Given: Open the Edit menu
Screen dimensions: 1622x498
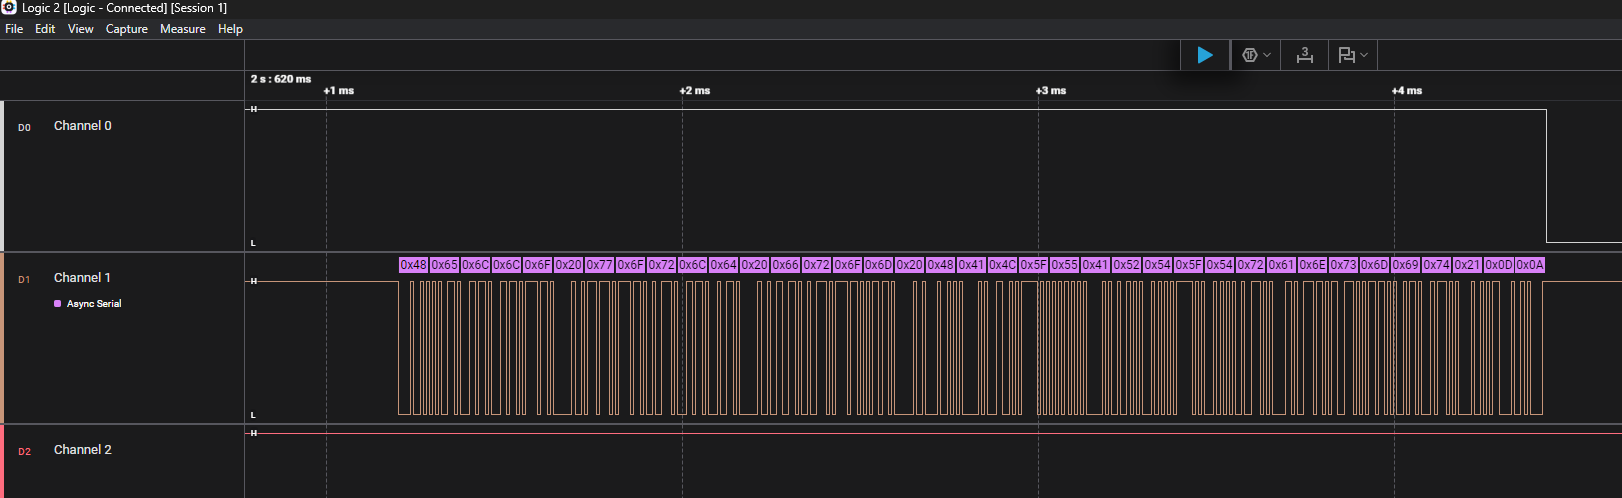Looking at the screenshot, I should (45, 29).
